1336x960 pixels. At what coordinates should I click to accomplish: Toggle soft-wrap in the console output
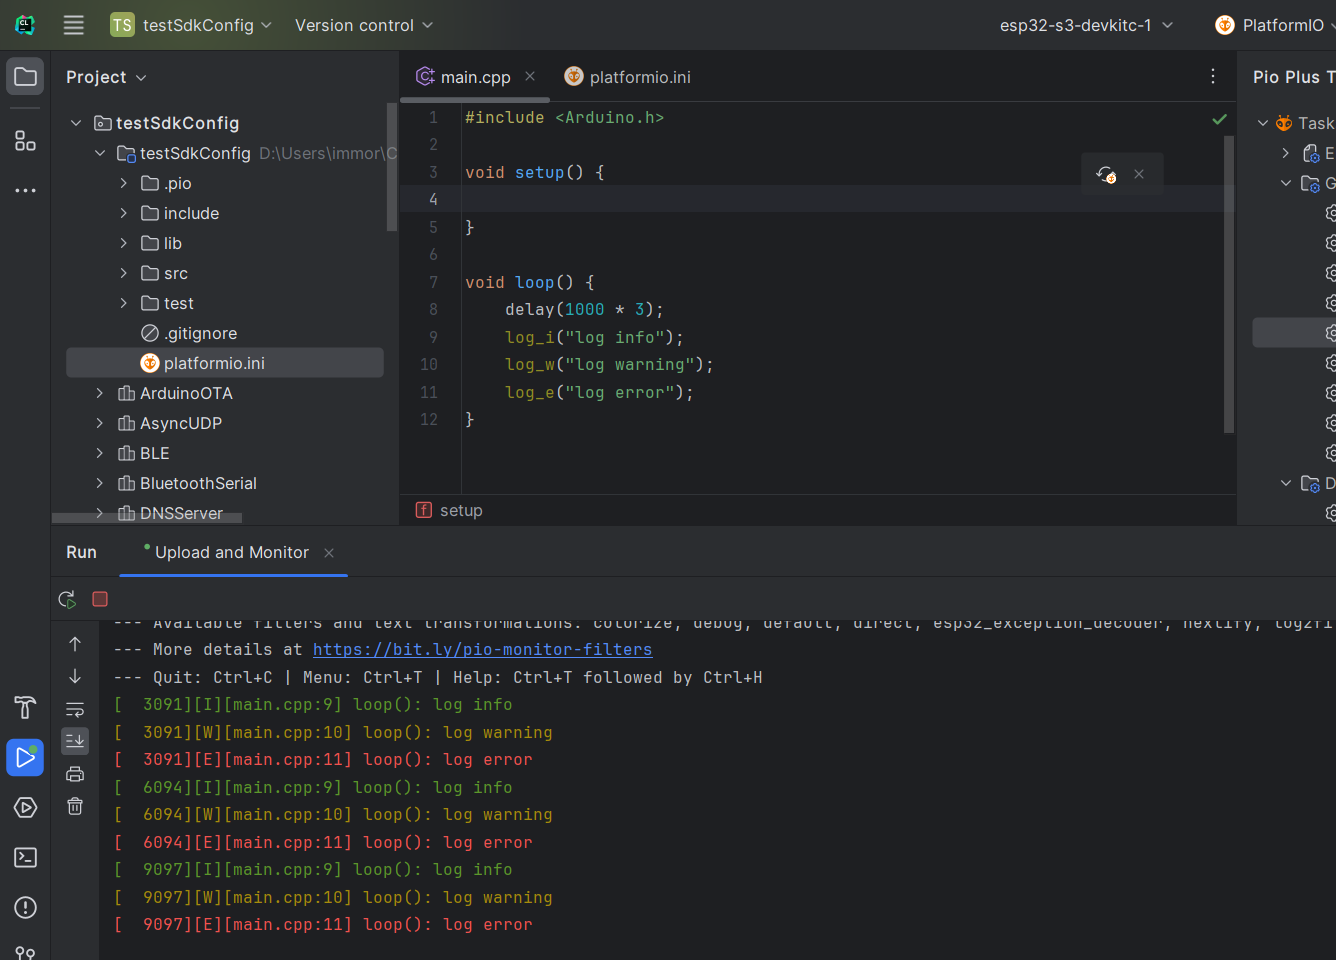coord(75,709)
